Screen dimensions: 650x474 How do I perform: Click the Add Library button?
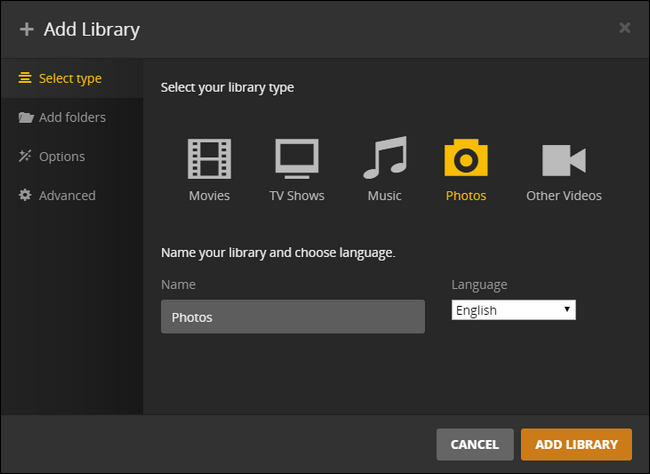pos(576,444)
